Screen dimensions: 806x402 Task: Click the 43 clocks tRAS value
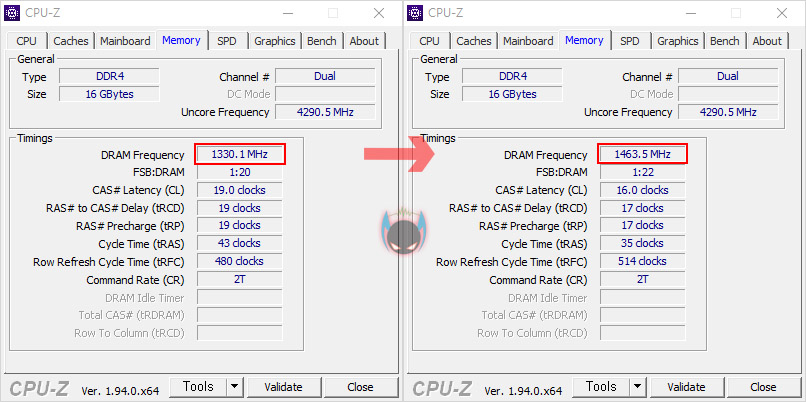[x=240, y=243]
